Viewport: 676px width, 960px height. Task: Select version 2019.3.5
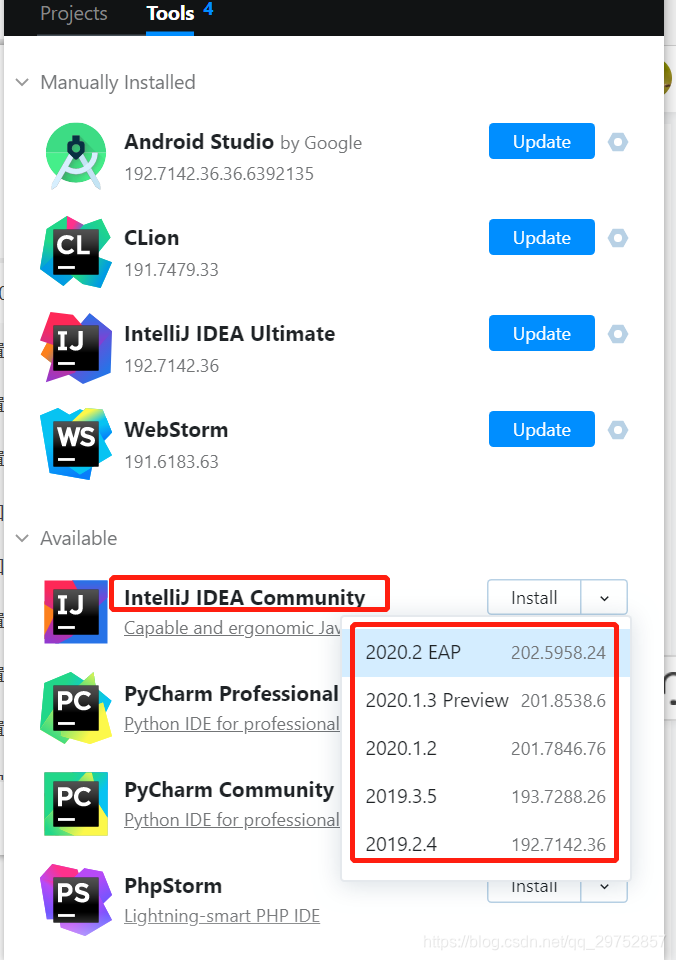486,796
